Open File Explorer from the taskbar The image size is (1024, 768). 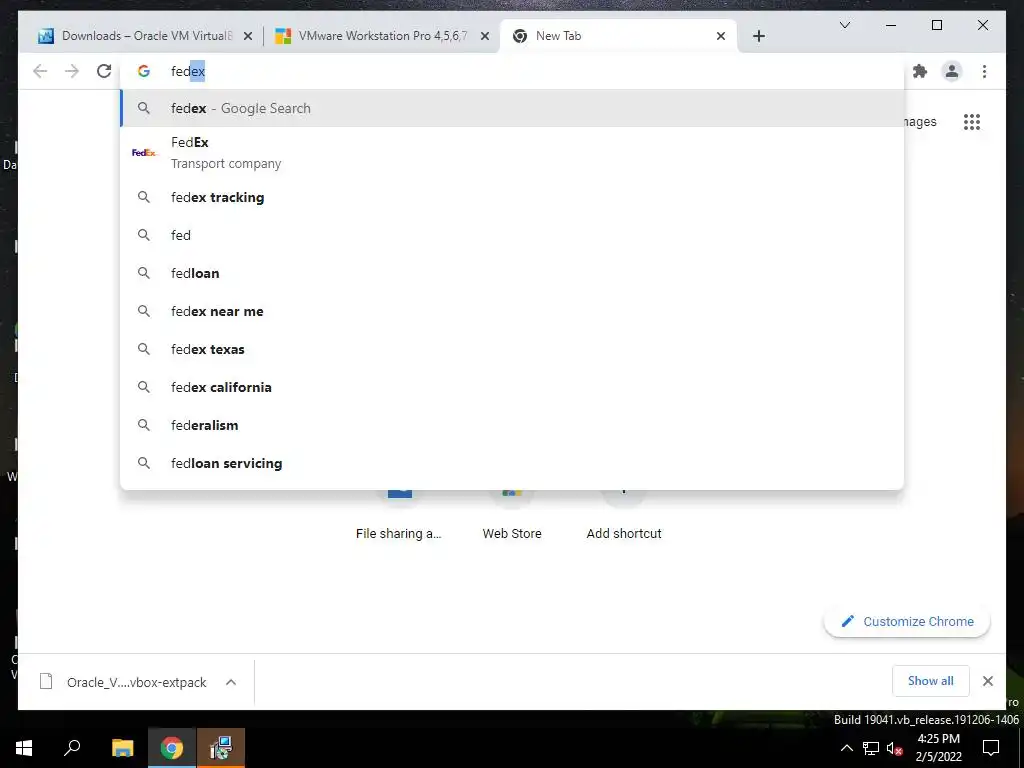click(x=122, y=748)
